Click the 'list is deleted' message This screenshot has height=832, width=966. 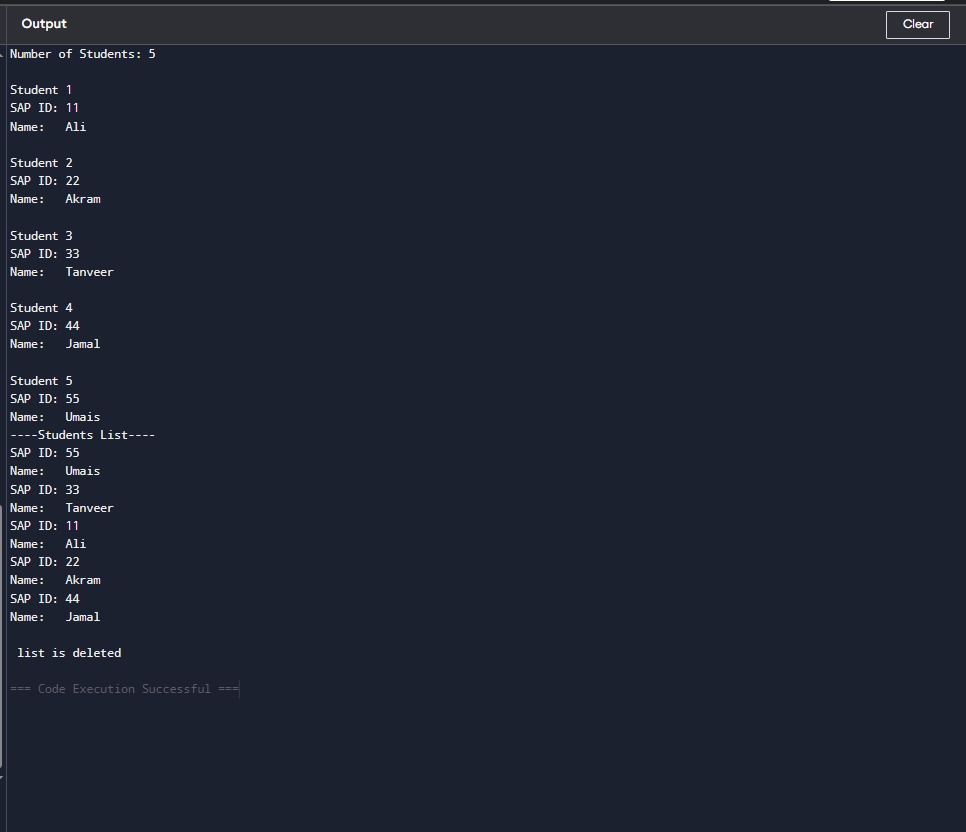tap(69, 653)
